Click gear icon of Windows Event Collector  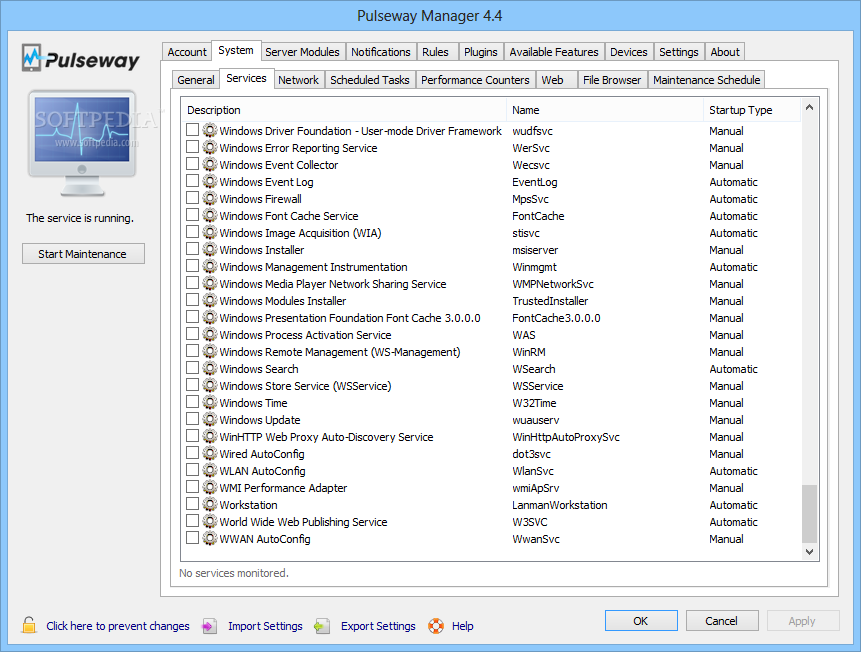pos(210,164)
